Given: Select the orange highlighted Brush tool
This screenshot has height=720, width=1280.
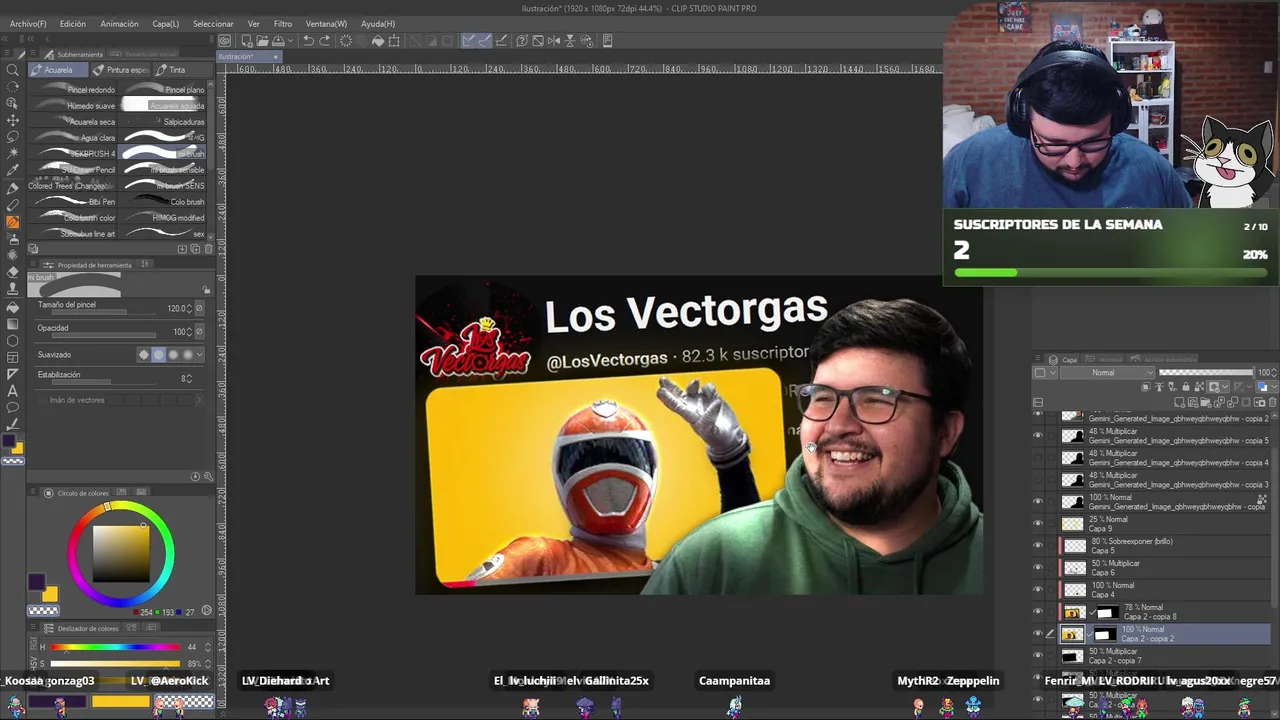Looking at the screenshot, I should point(13,222).
